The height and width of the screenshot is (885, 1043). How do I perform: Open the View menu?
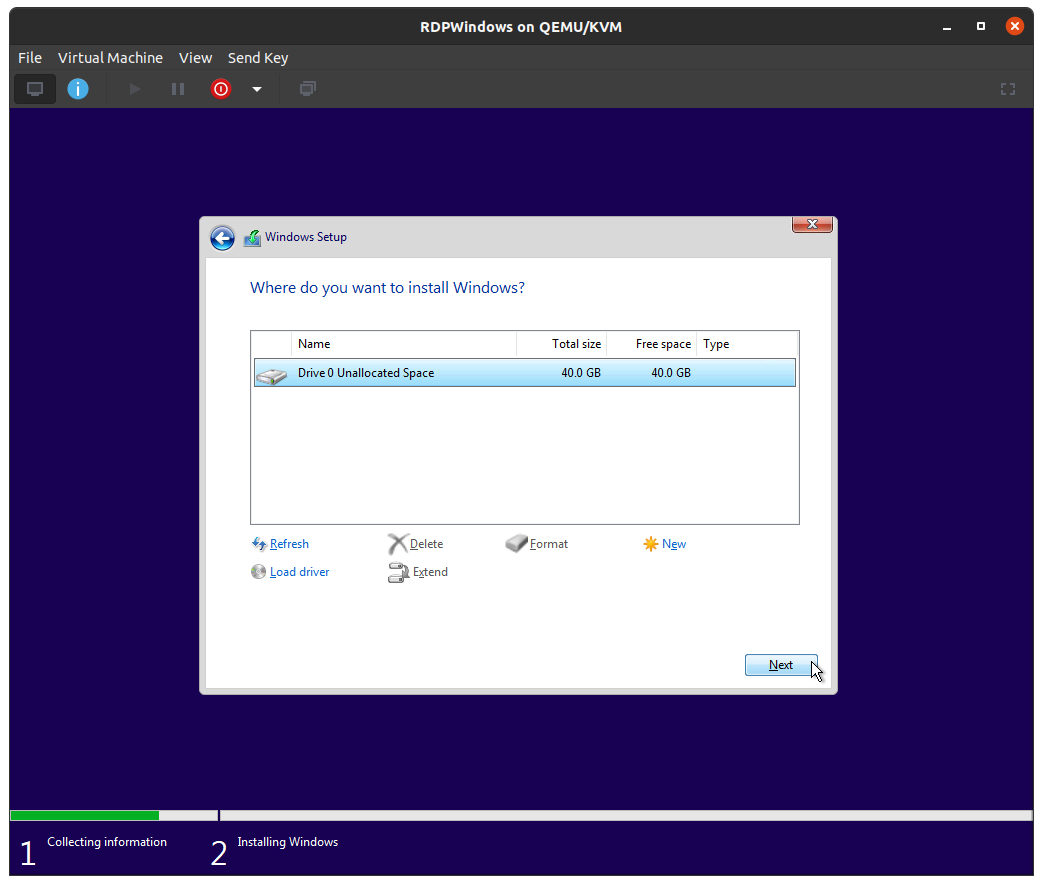[195, 58]
